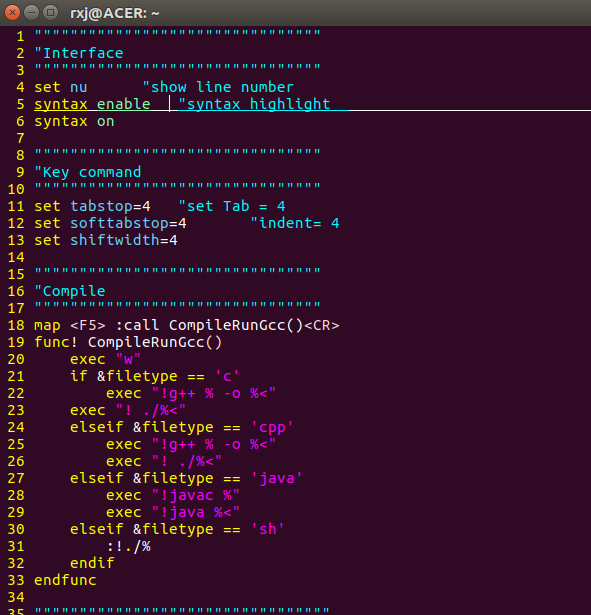Click the "show line number" comment
Viewport: 591px width, 615px height.
[x=218, y=87]
